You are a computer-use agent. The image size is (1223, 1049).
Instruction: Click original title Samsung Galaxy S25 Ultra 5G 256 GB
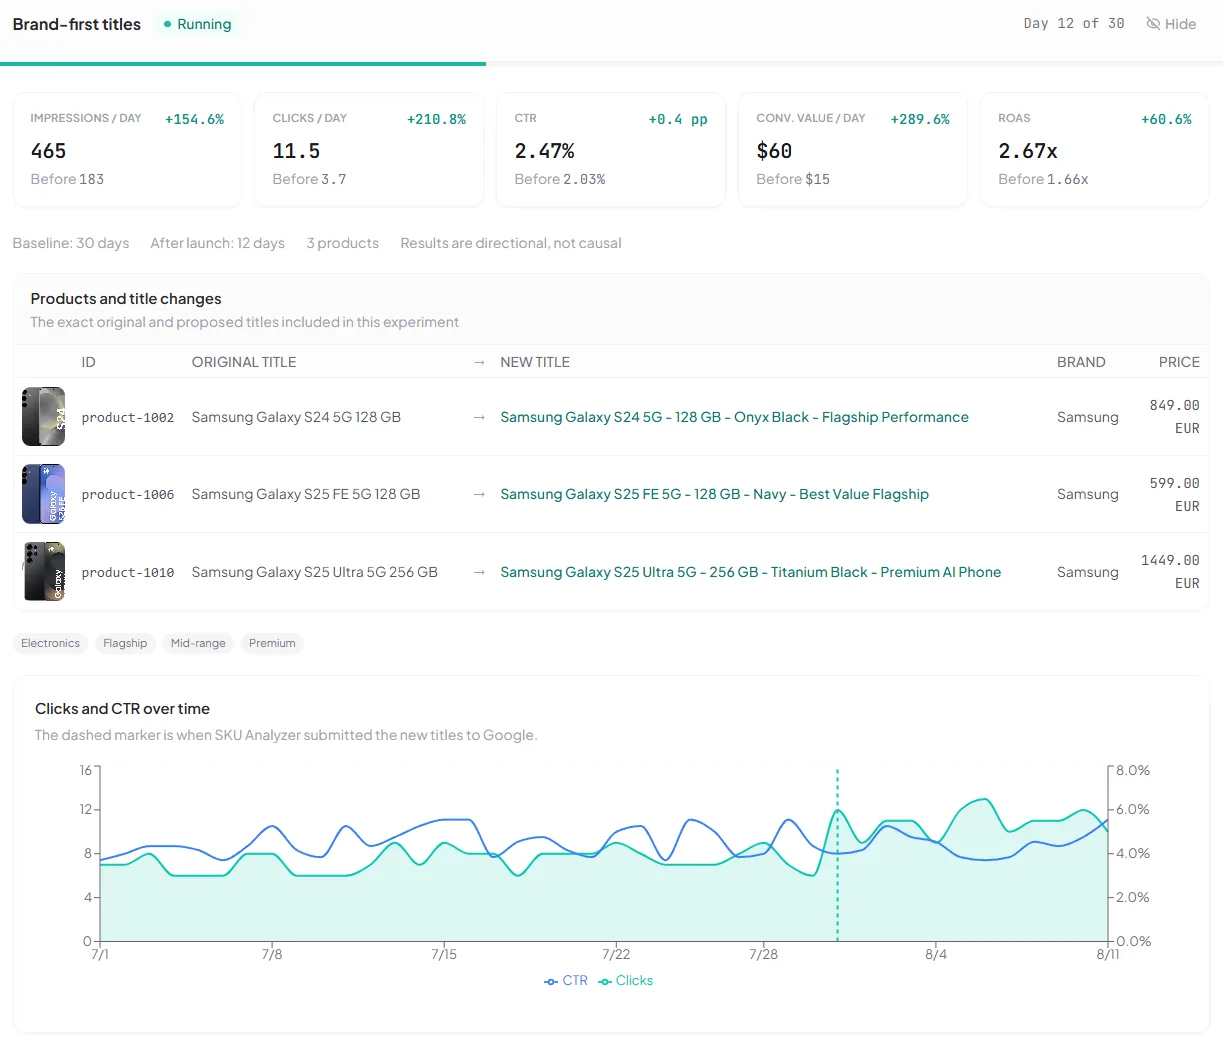tap(315, 572)
